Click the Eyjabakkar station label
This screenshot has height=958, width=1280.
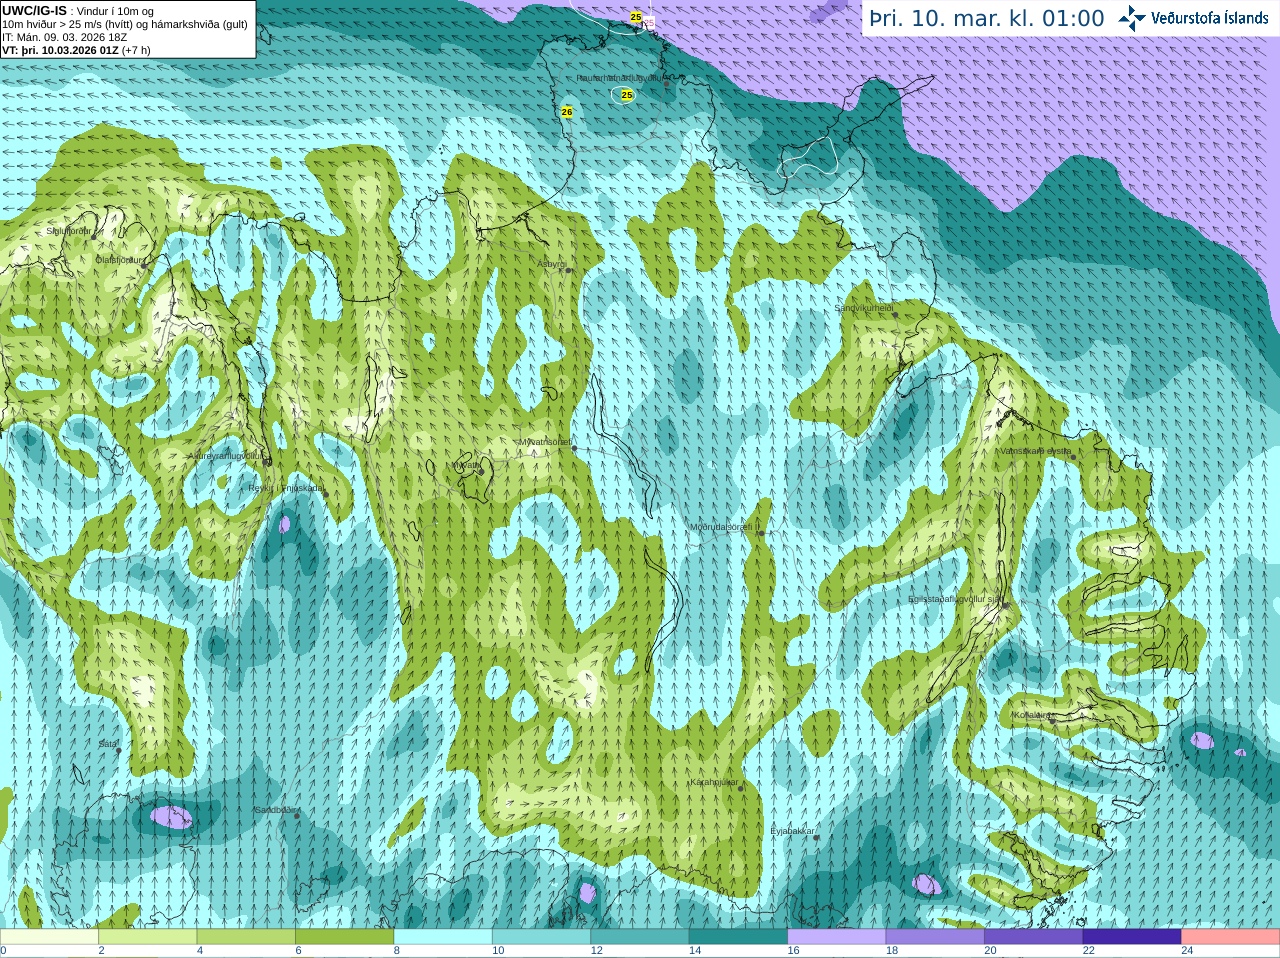click(x=793, y=831)
